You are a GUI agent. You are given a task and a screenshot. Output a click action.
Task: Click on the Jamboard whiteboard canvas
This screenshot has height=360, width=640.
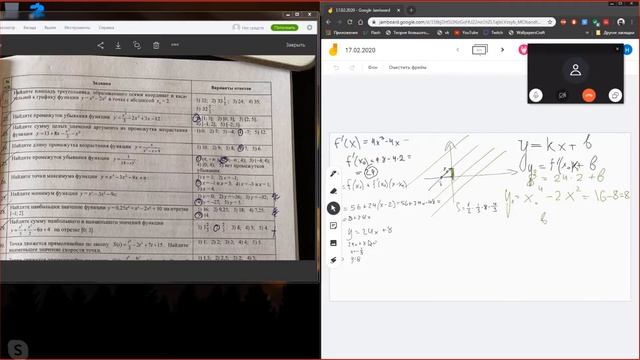pos(480,216)
